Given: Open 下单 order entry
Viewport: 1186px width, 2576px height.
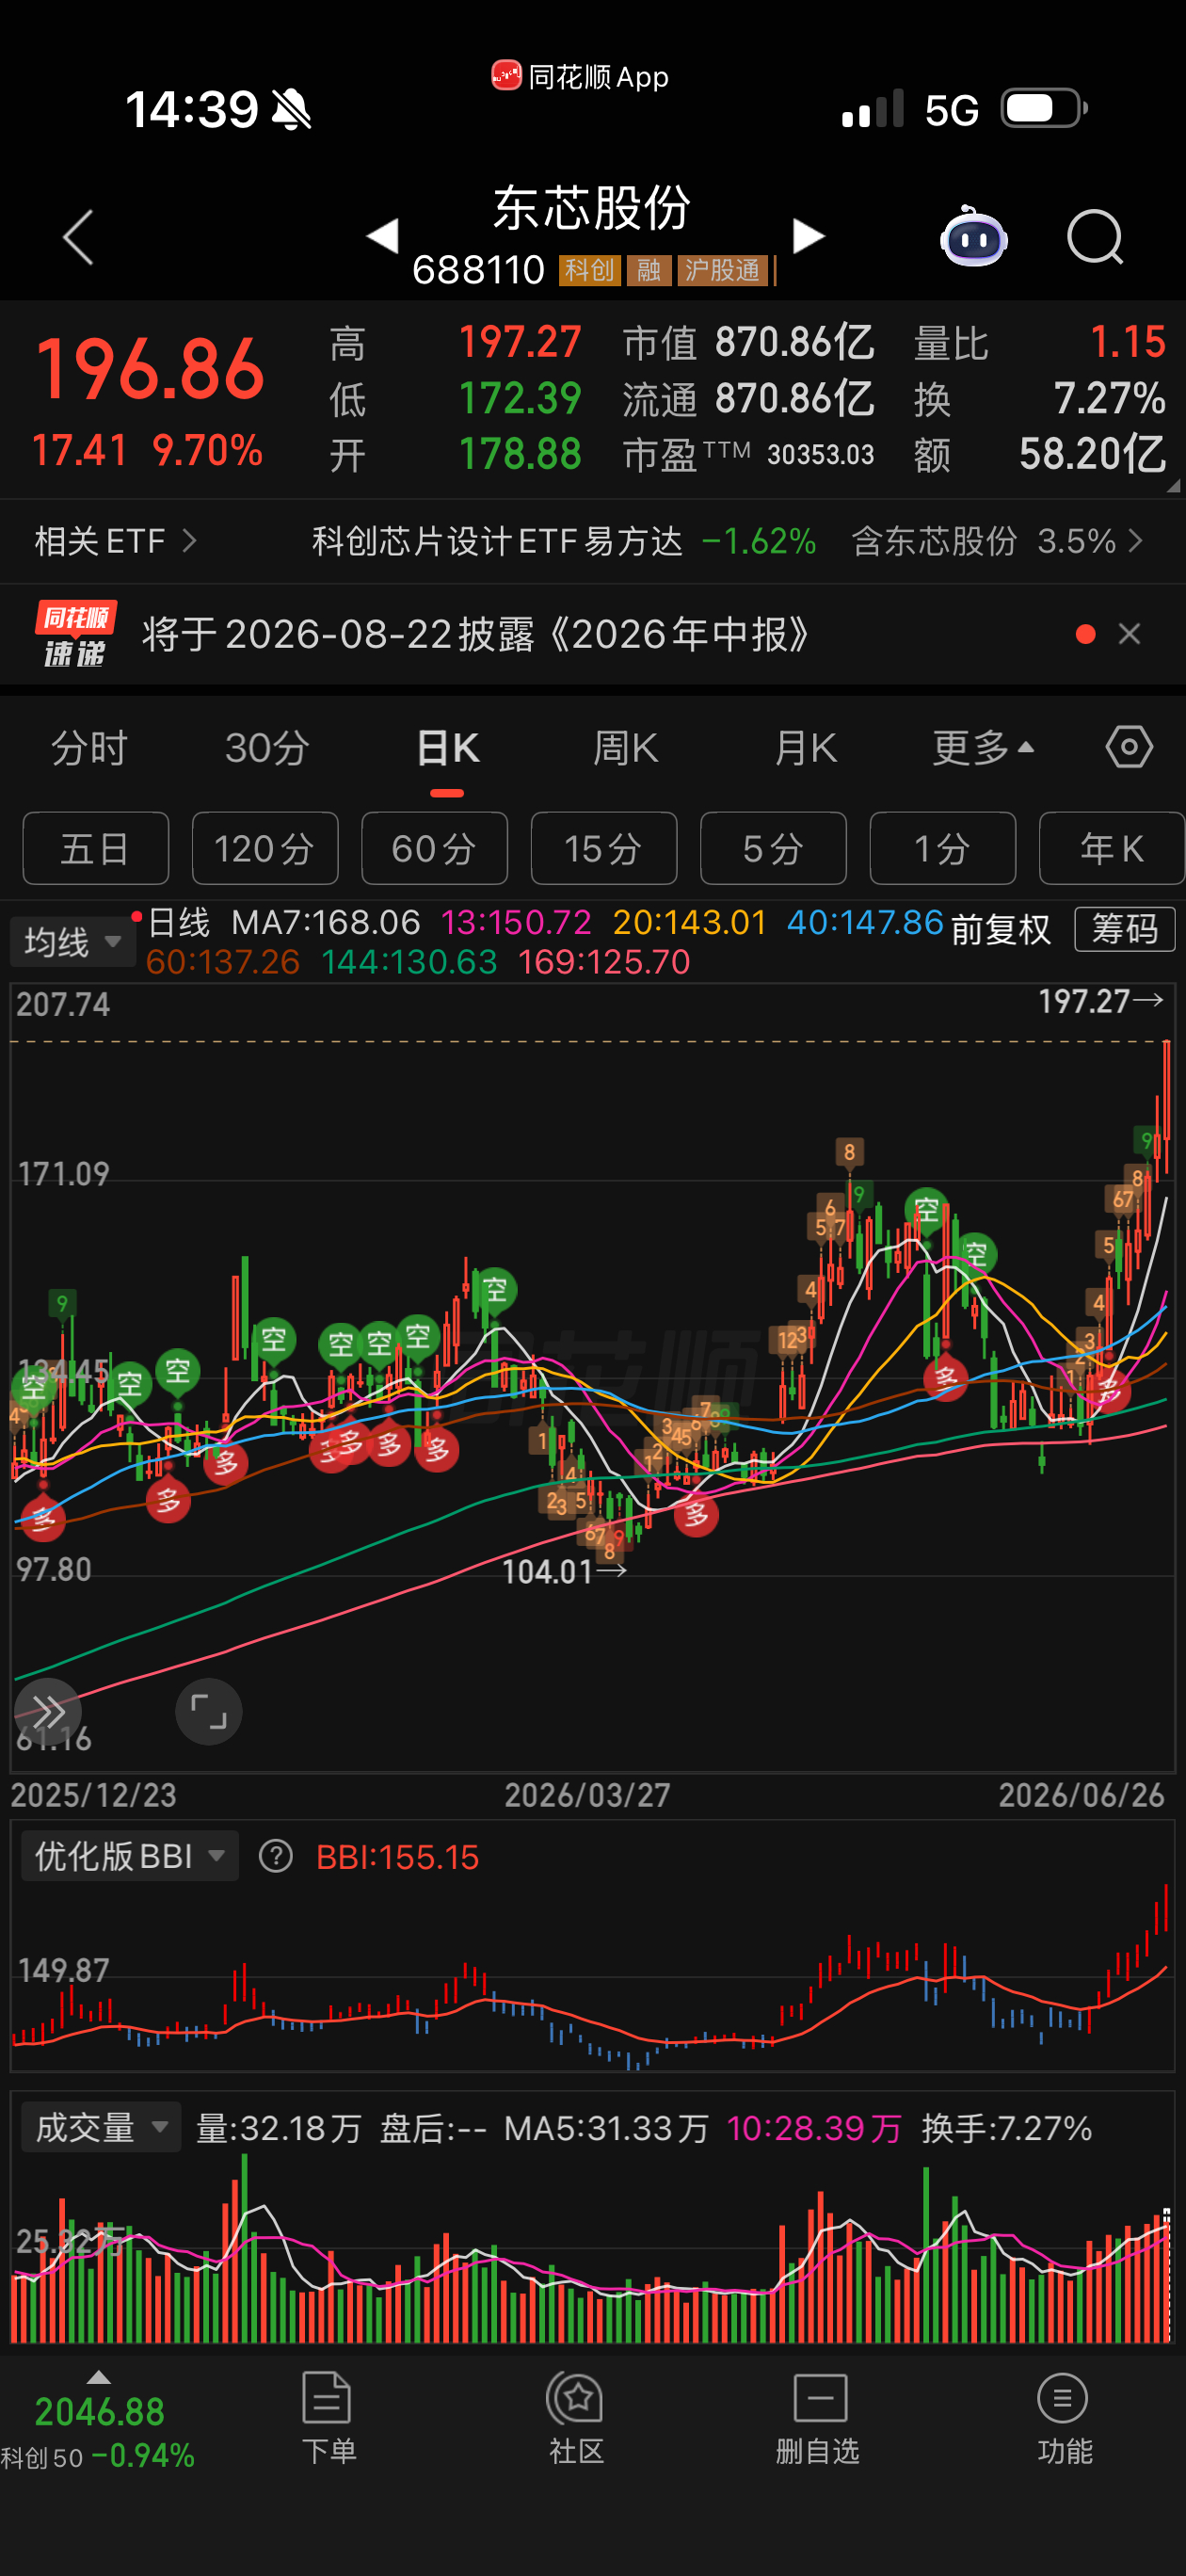Looking at the screenshot, I should point(328,2418).
